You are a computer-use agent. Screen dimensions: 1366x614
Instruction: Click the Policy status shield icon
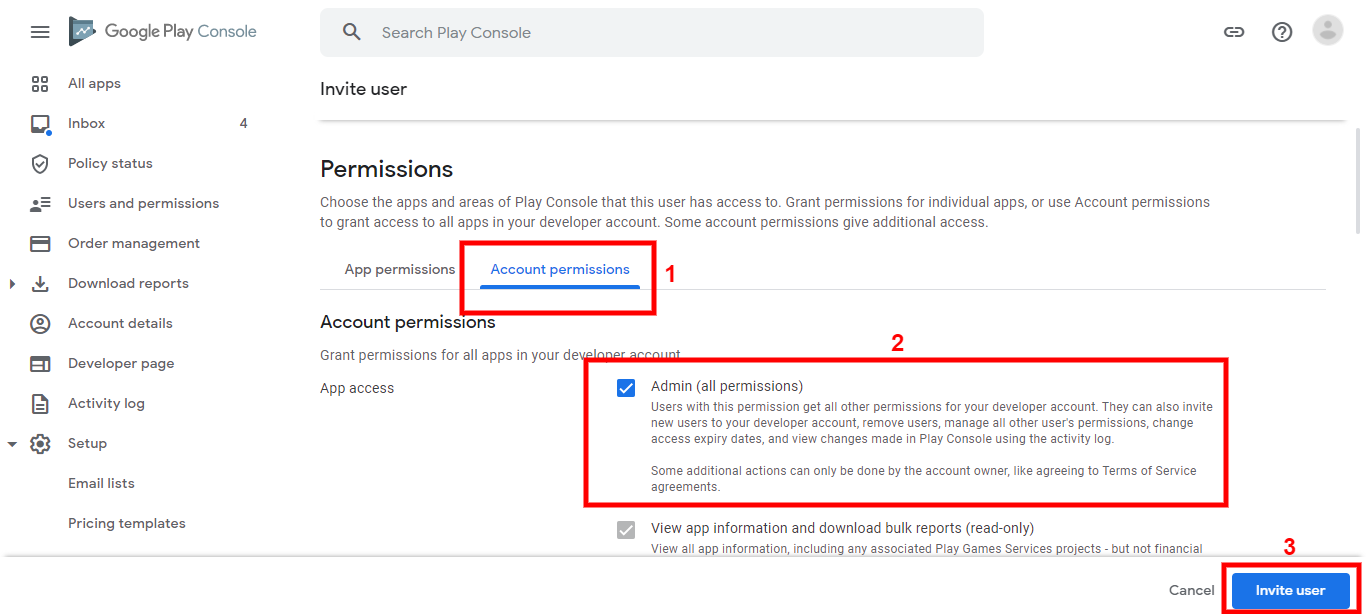[40, 164]
